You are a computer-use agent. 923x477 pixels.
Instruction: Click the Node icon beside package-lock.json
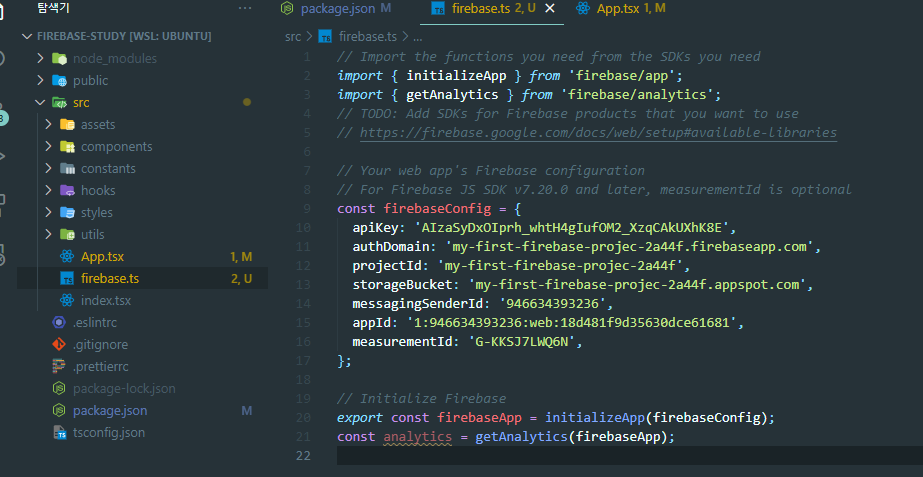pos(59,389)
